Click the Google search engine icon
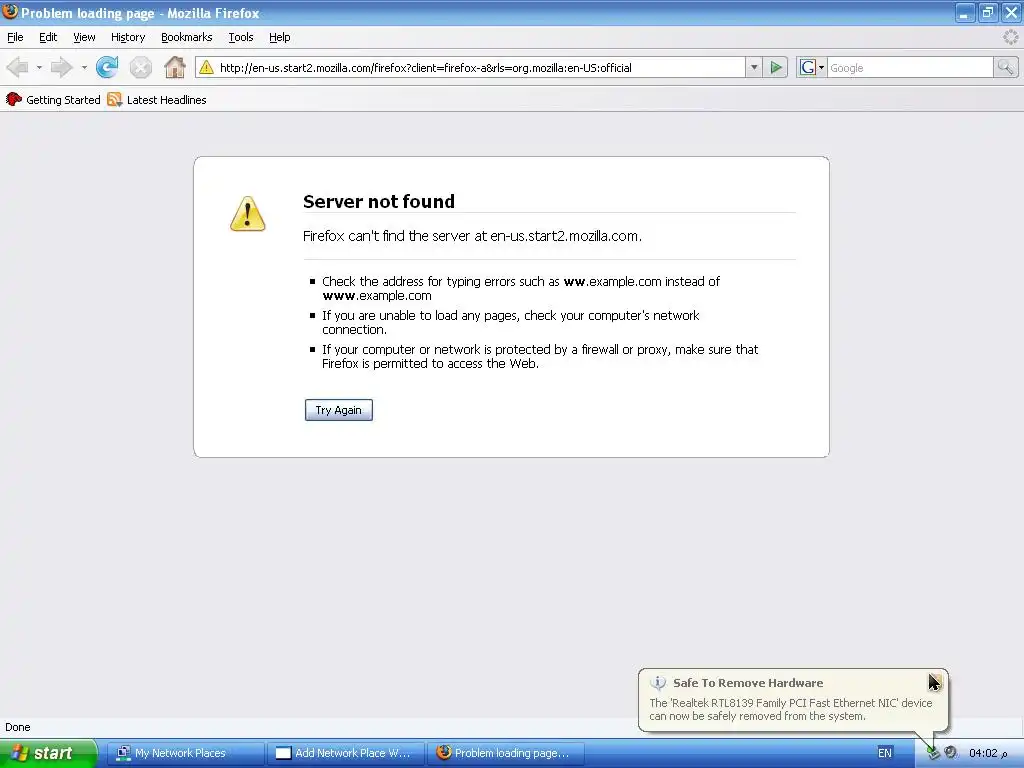 point(808,67)
